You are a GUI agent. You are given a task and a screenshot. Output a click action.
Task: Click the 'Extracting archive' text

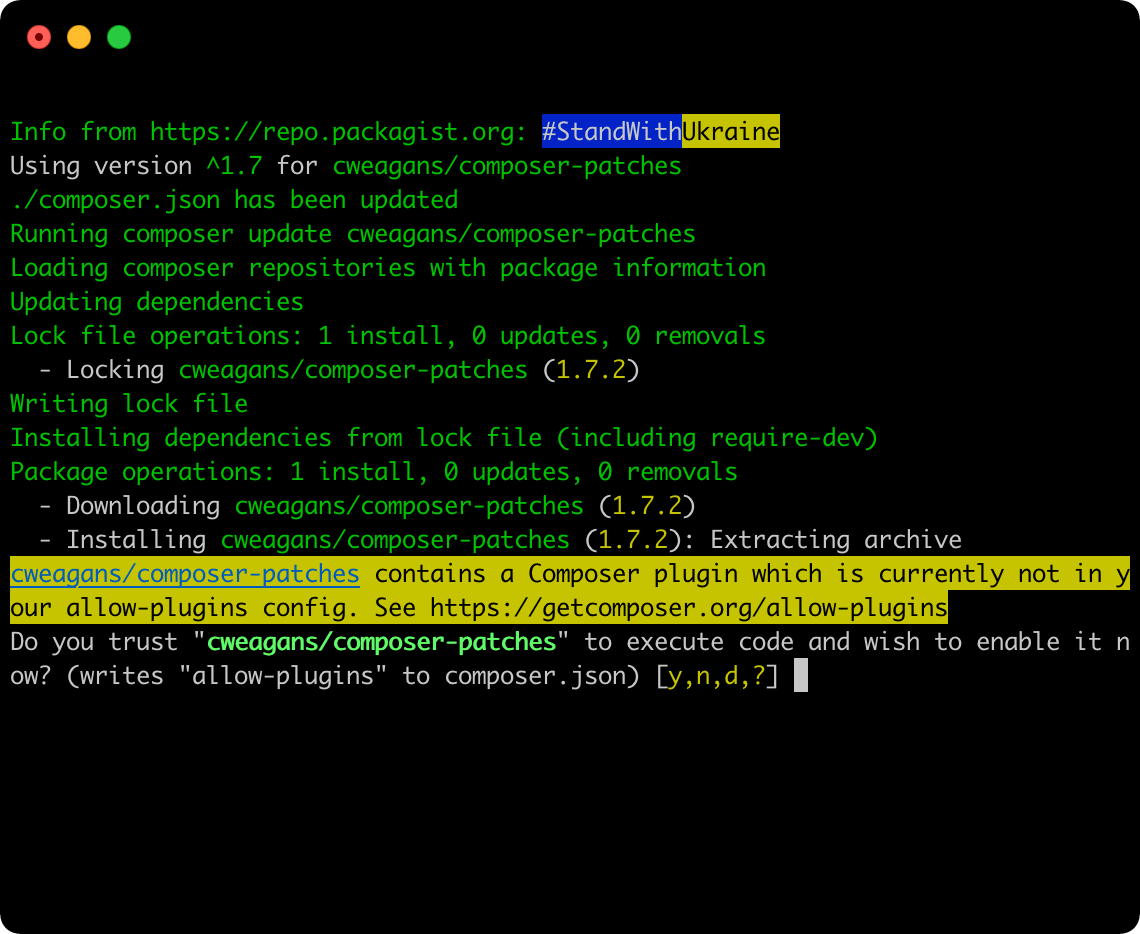(x=836, y=540)
